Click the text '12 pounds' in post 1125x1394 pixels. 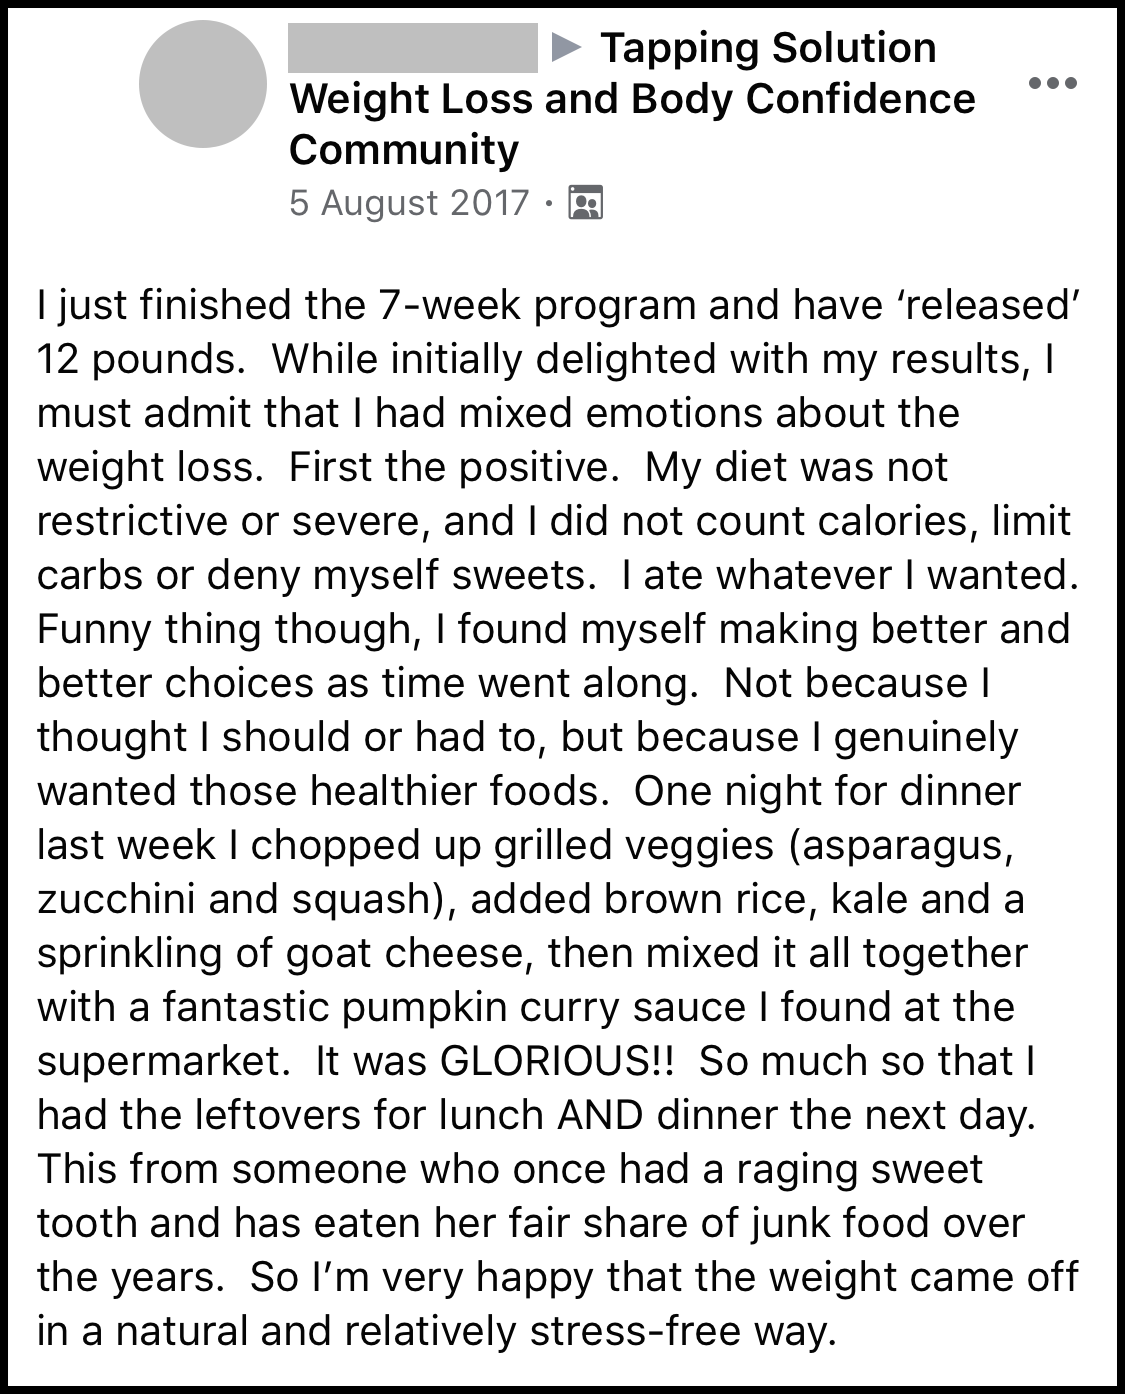point(139,359)
